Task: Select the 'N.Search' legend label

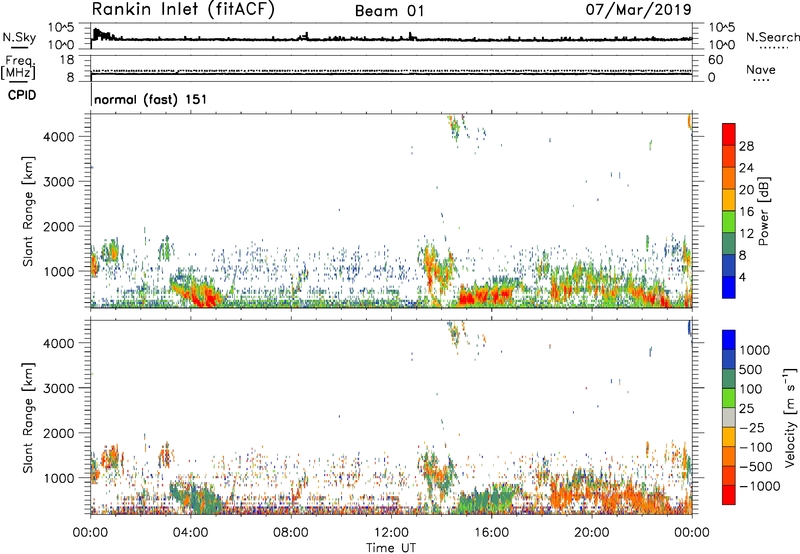Action: pyautogui.click(x=772, y=37)
